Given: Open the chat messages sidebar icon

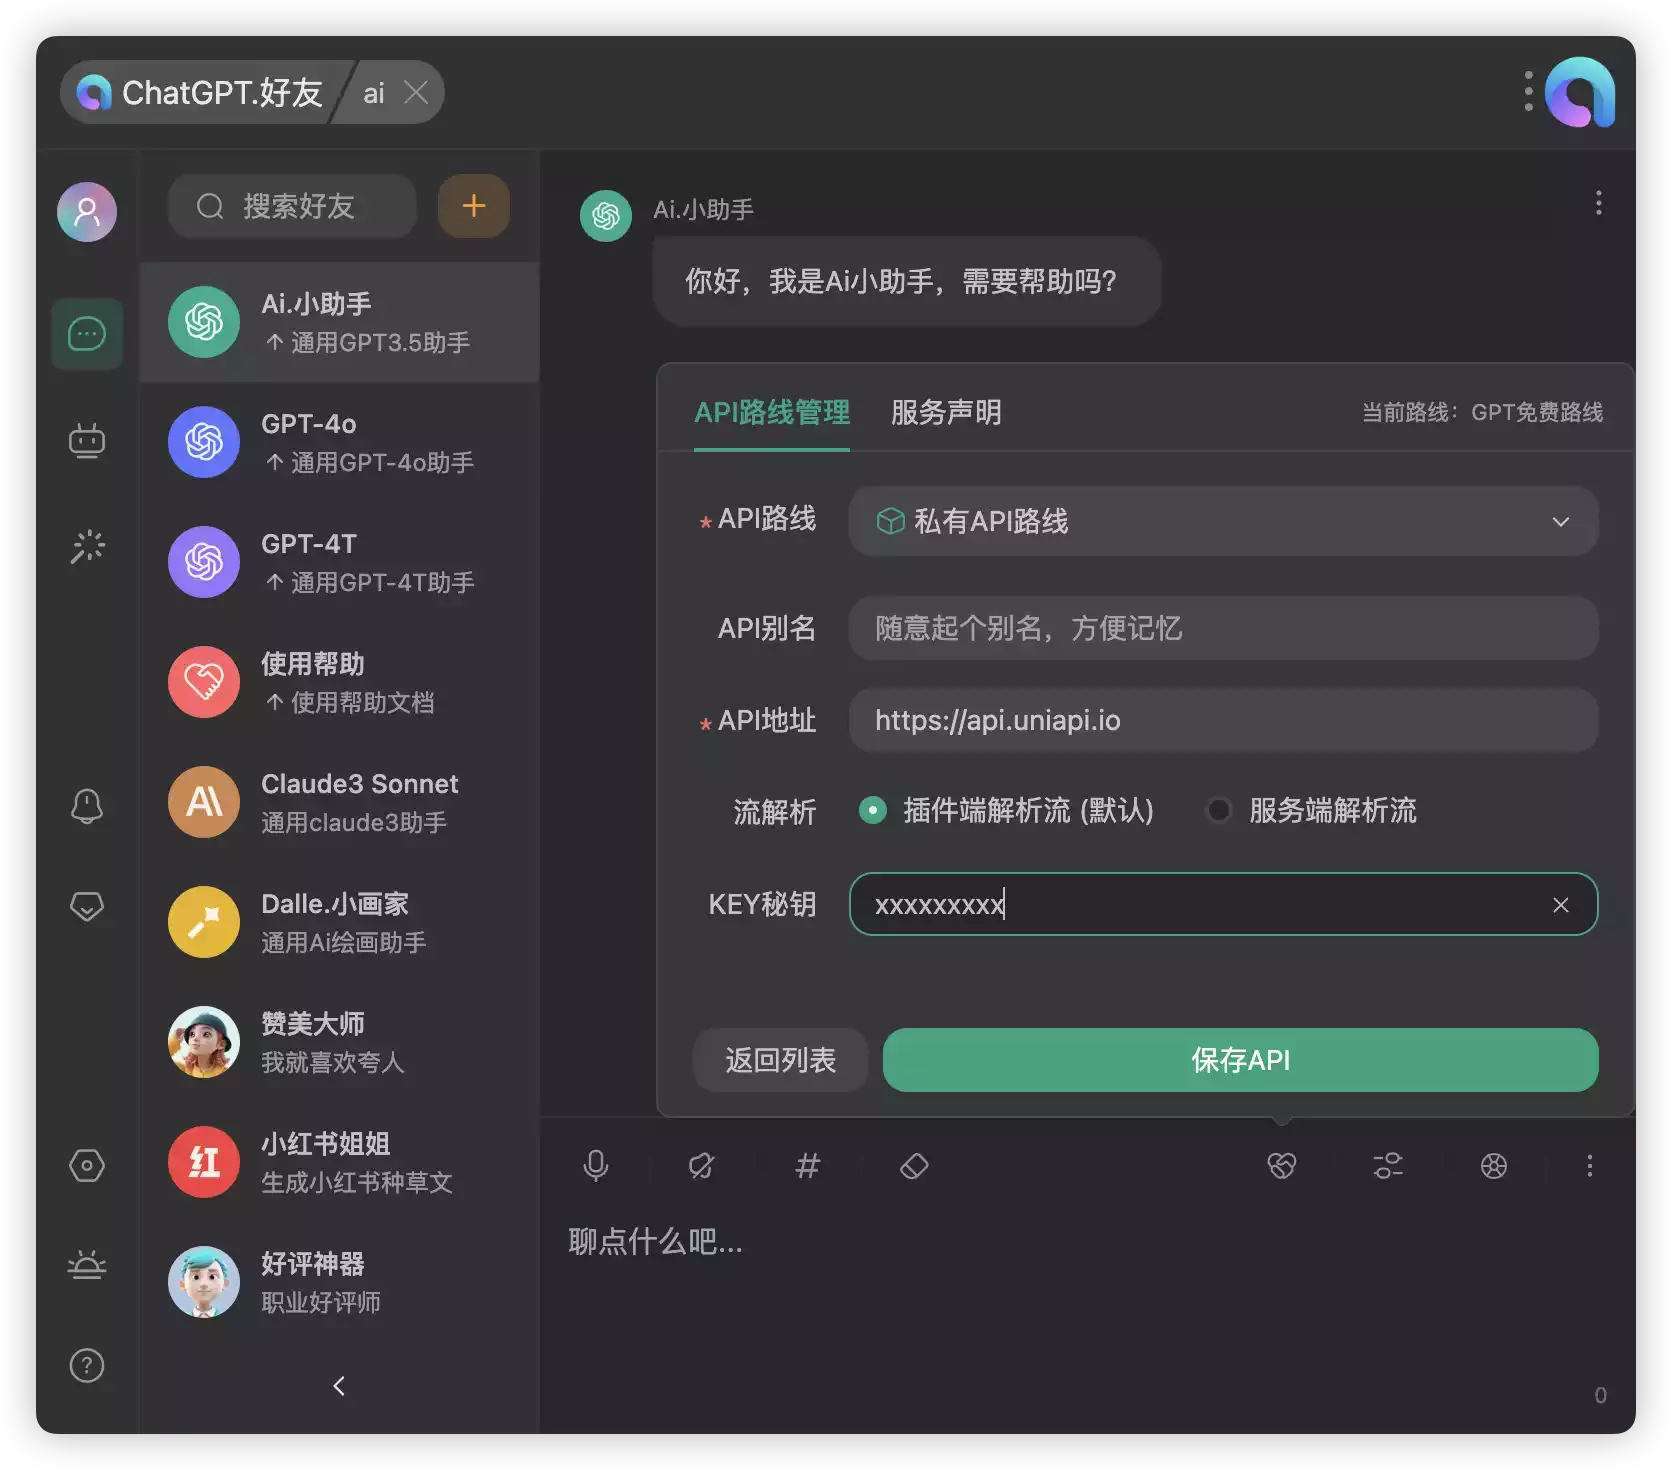Looking at the screenshot, I should [87, 334].
